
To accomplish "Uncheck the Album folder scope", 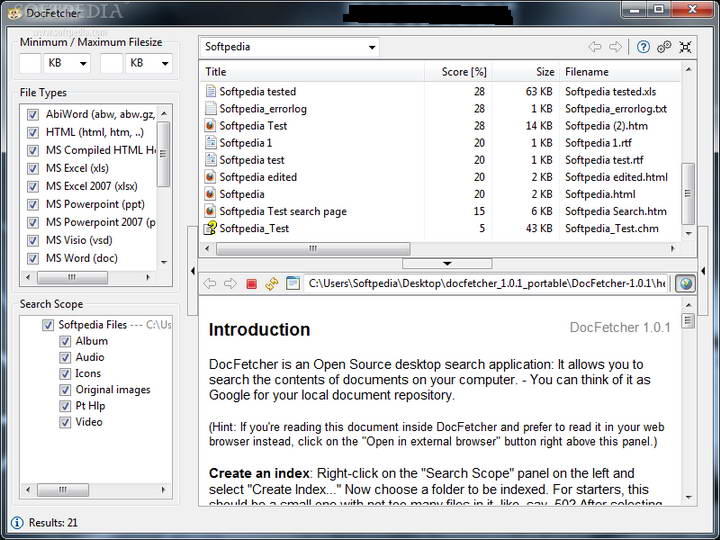I will tap(65, 341).
